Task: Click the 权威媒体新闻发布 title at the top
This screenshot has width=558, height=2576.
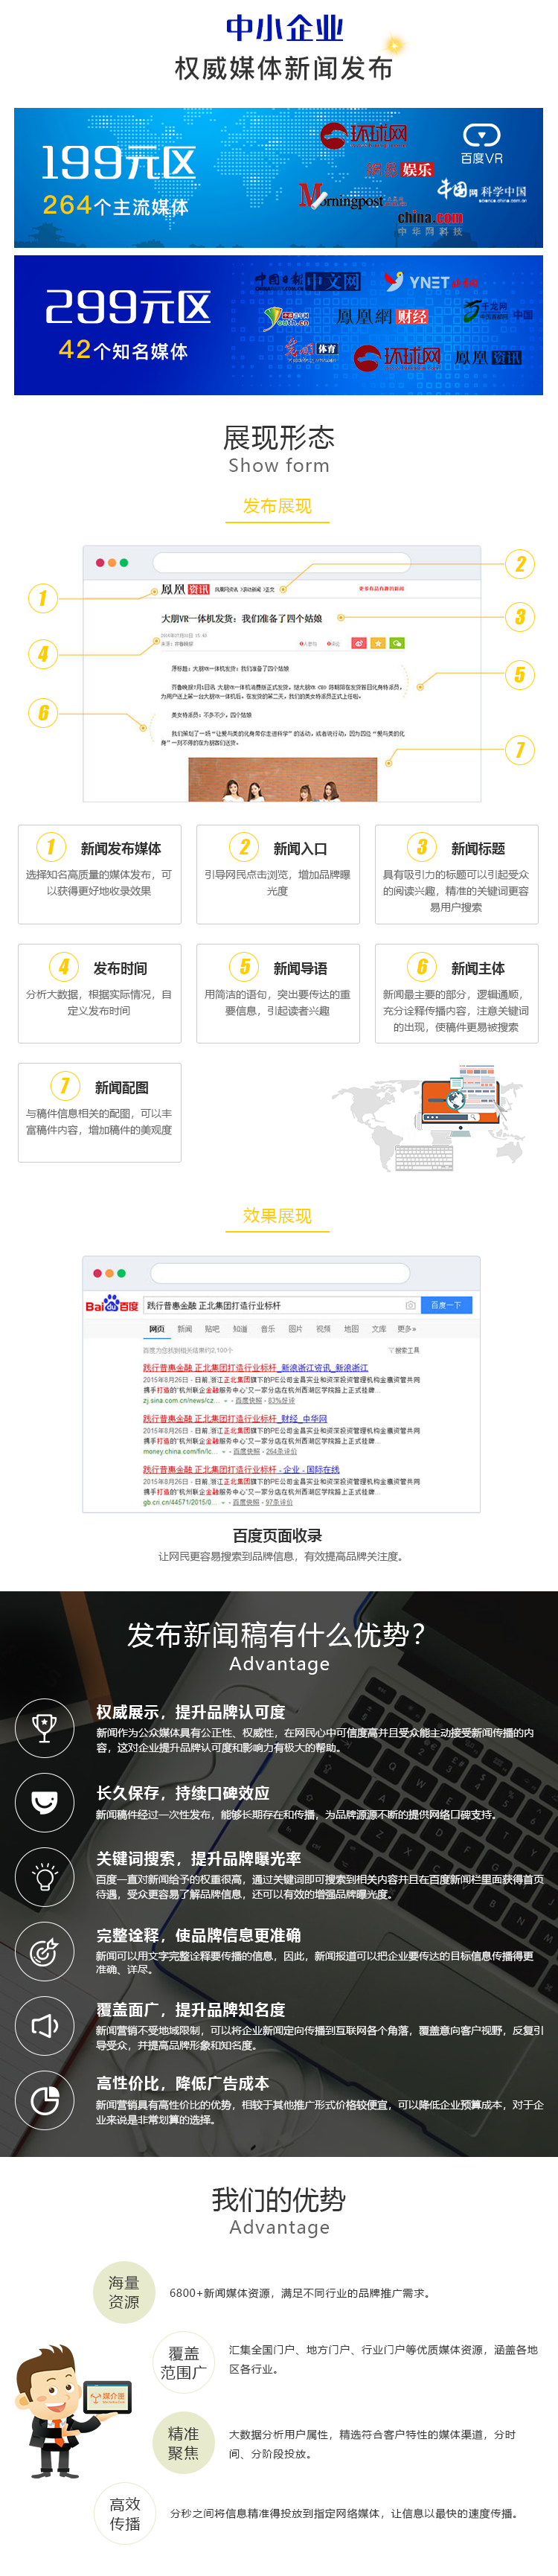Action: click(283, 68)
